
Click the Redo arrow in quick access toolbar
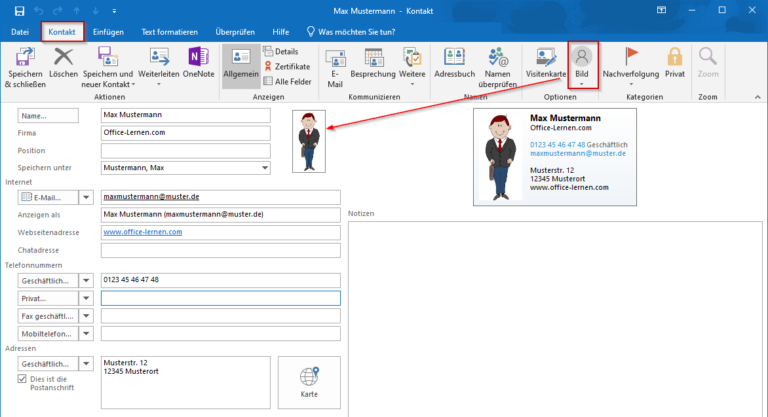[58, 11]
